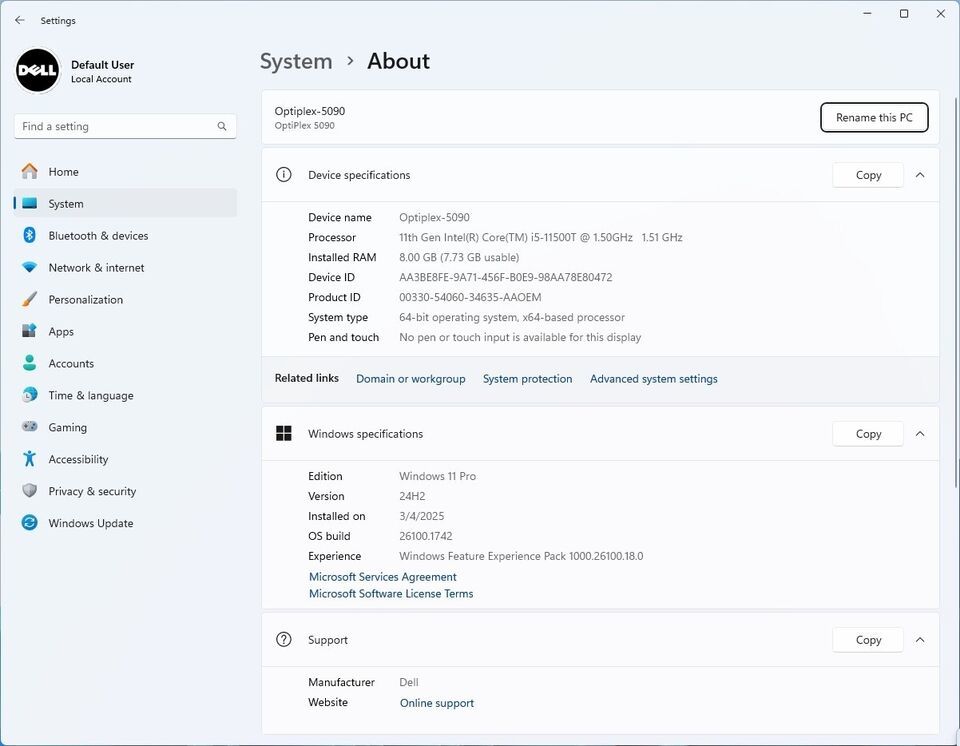Click the Network wifi icon
The width and height of the screenshot is (960, 746).
(x=29, y=268)
